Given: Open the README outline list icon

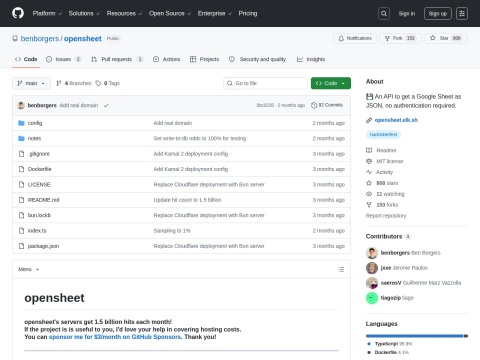Looking at the screenshot, I should tap(341, 269).
